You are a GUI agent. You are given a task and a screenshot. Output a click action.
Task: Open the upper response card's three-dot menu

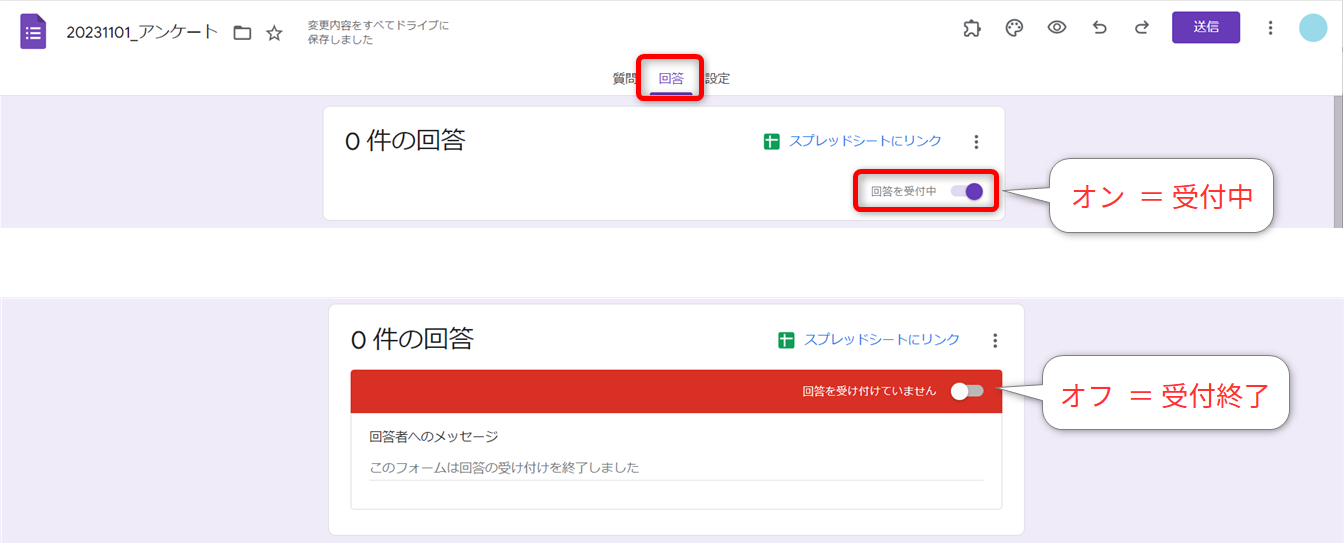tap(977, 142)
